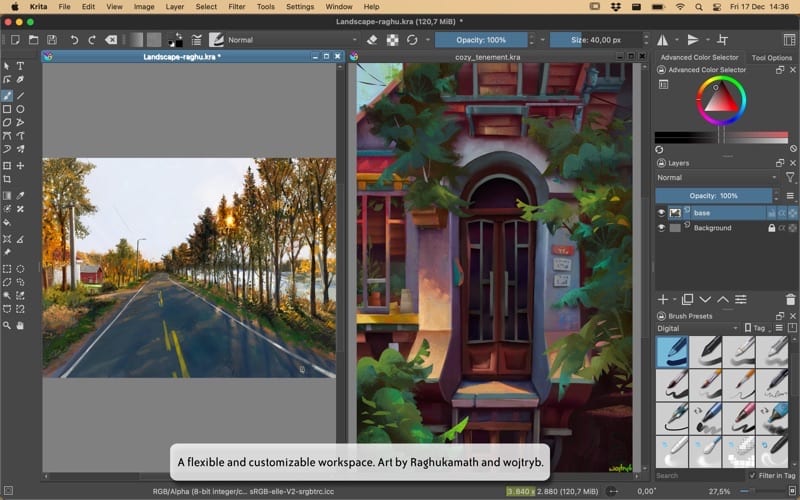800x500 pixels.
Task: Redo the last undone action
Action: point(92,40)
